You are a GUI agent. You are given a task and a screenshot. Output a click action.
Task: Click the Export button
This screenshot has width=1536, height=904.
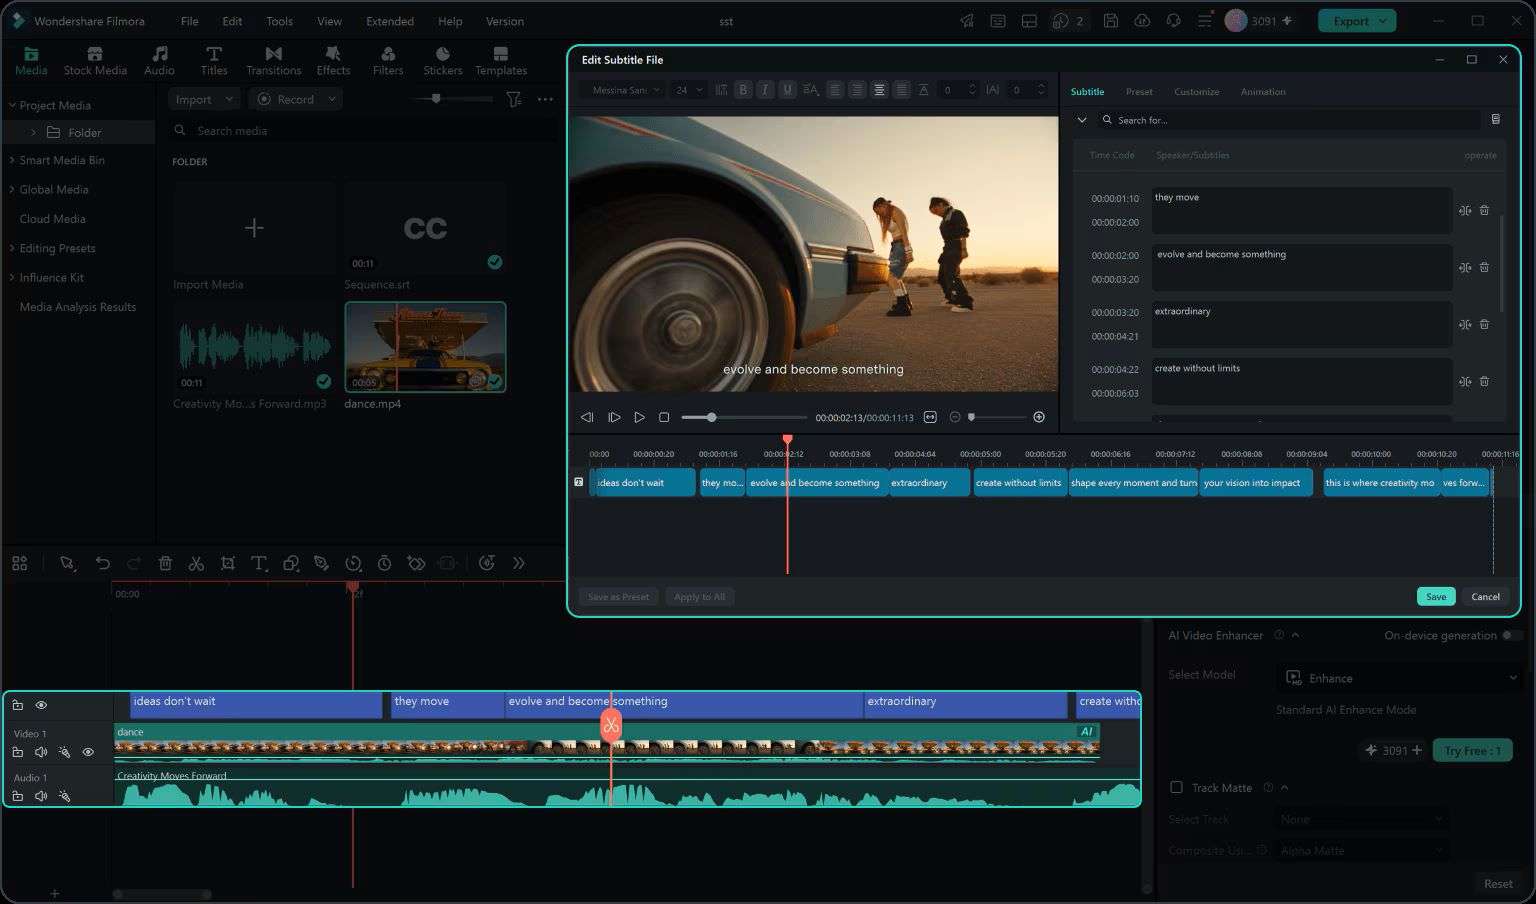[x=1356, y=21]
